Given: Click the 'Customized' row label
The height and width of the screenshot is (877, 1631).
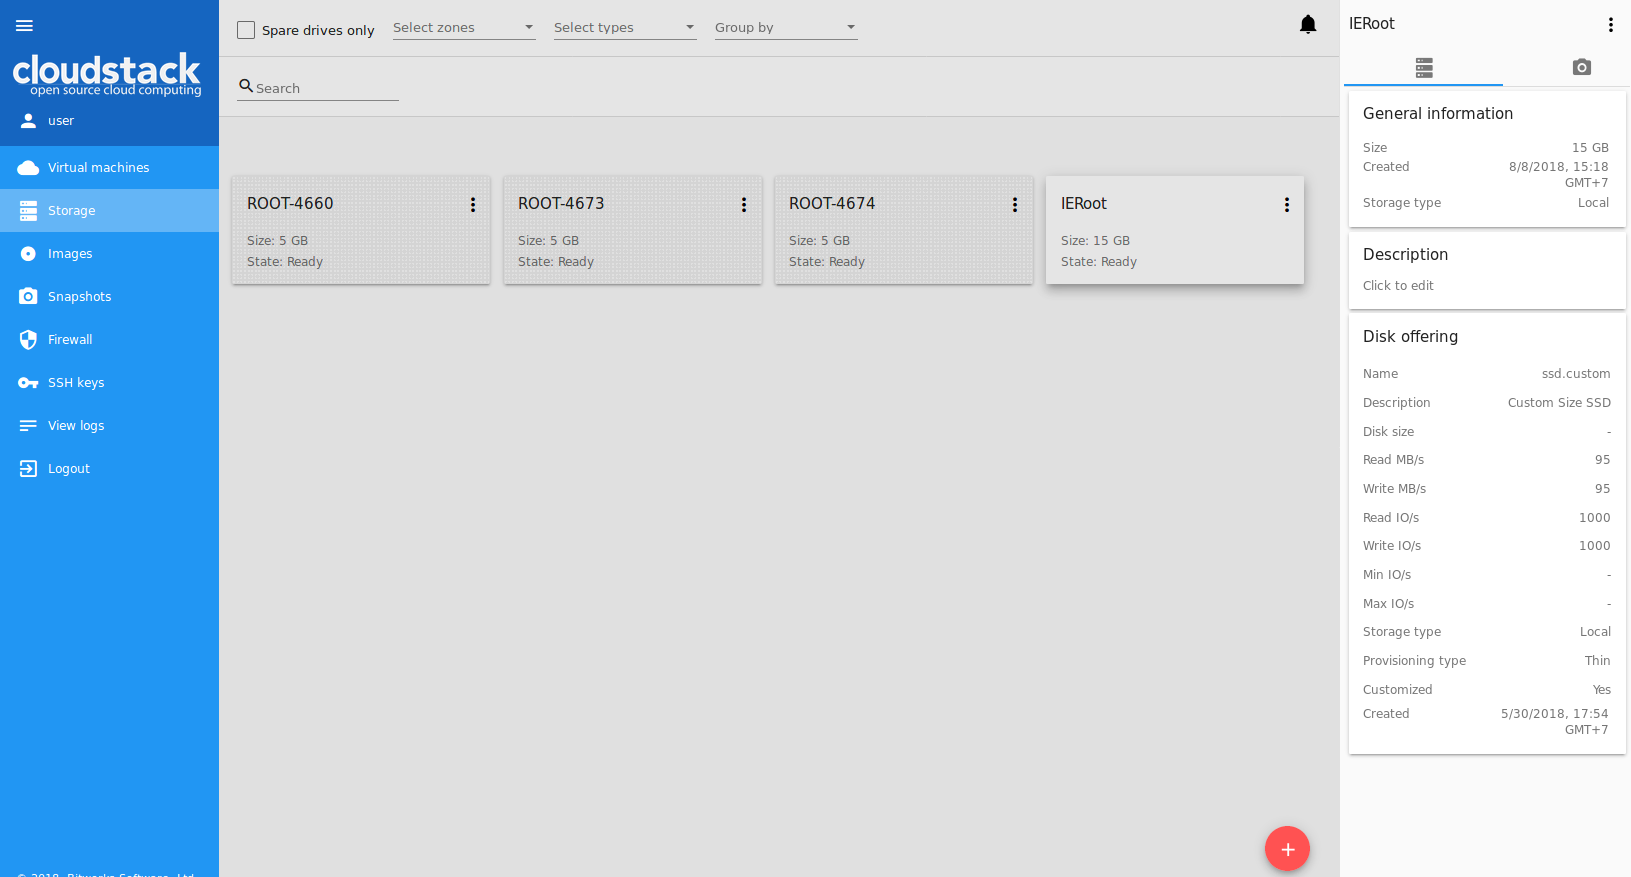Looking at the screenshot, I should click(x=1397, y=690).
